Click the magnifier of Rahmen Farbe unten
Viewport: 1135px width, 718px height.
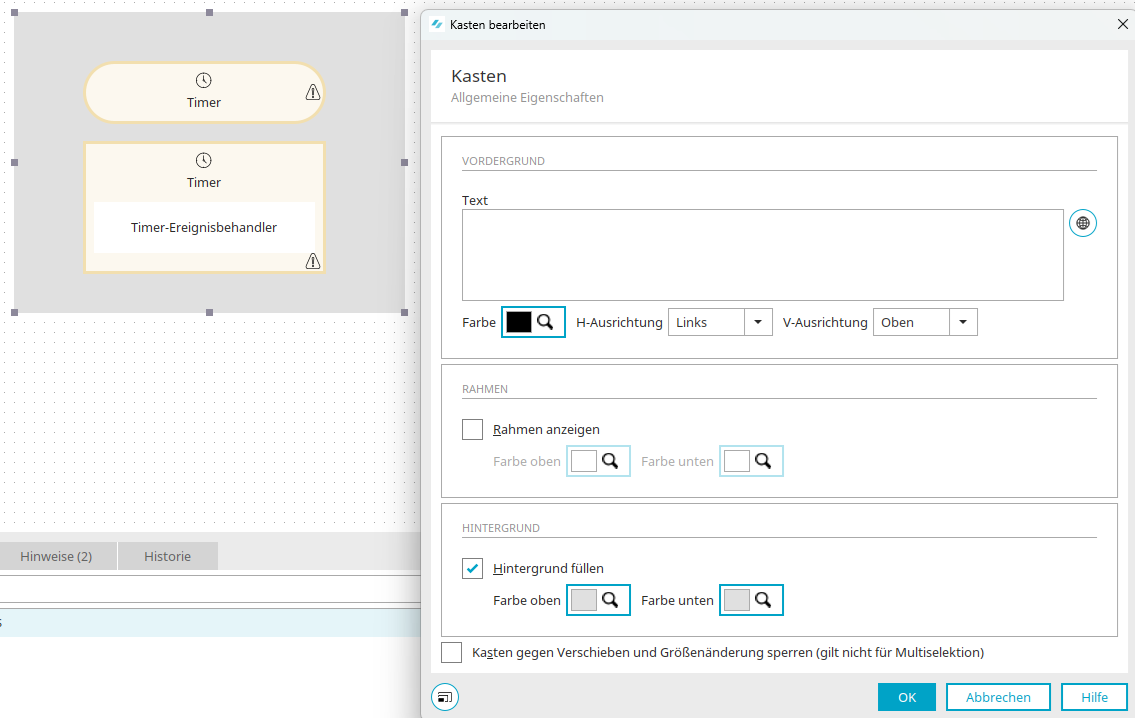coord(764,461)
